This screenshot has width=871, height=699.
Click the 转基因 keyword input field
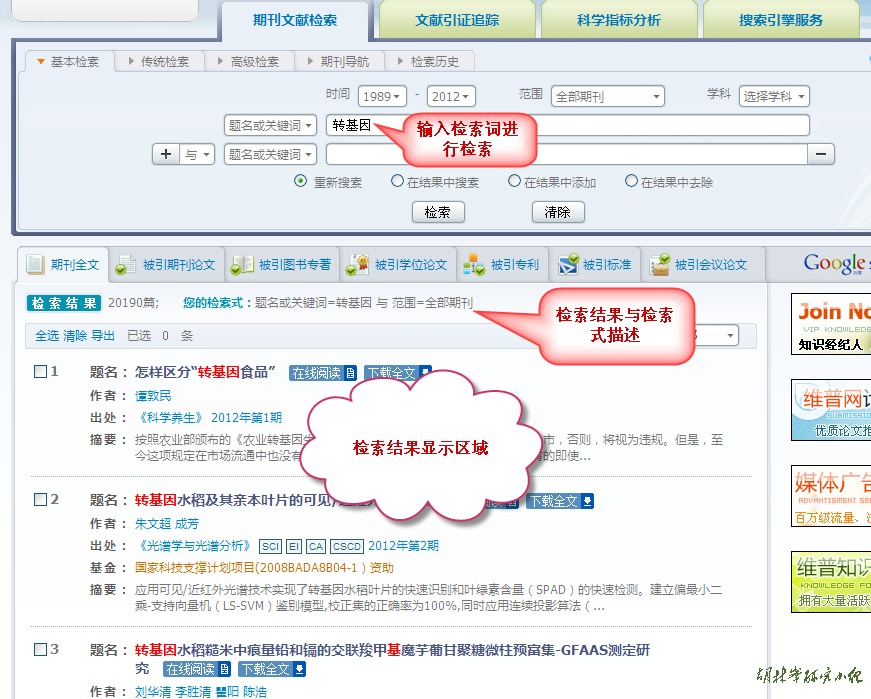click(x=567, y=126)
